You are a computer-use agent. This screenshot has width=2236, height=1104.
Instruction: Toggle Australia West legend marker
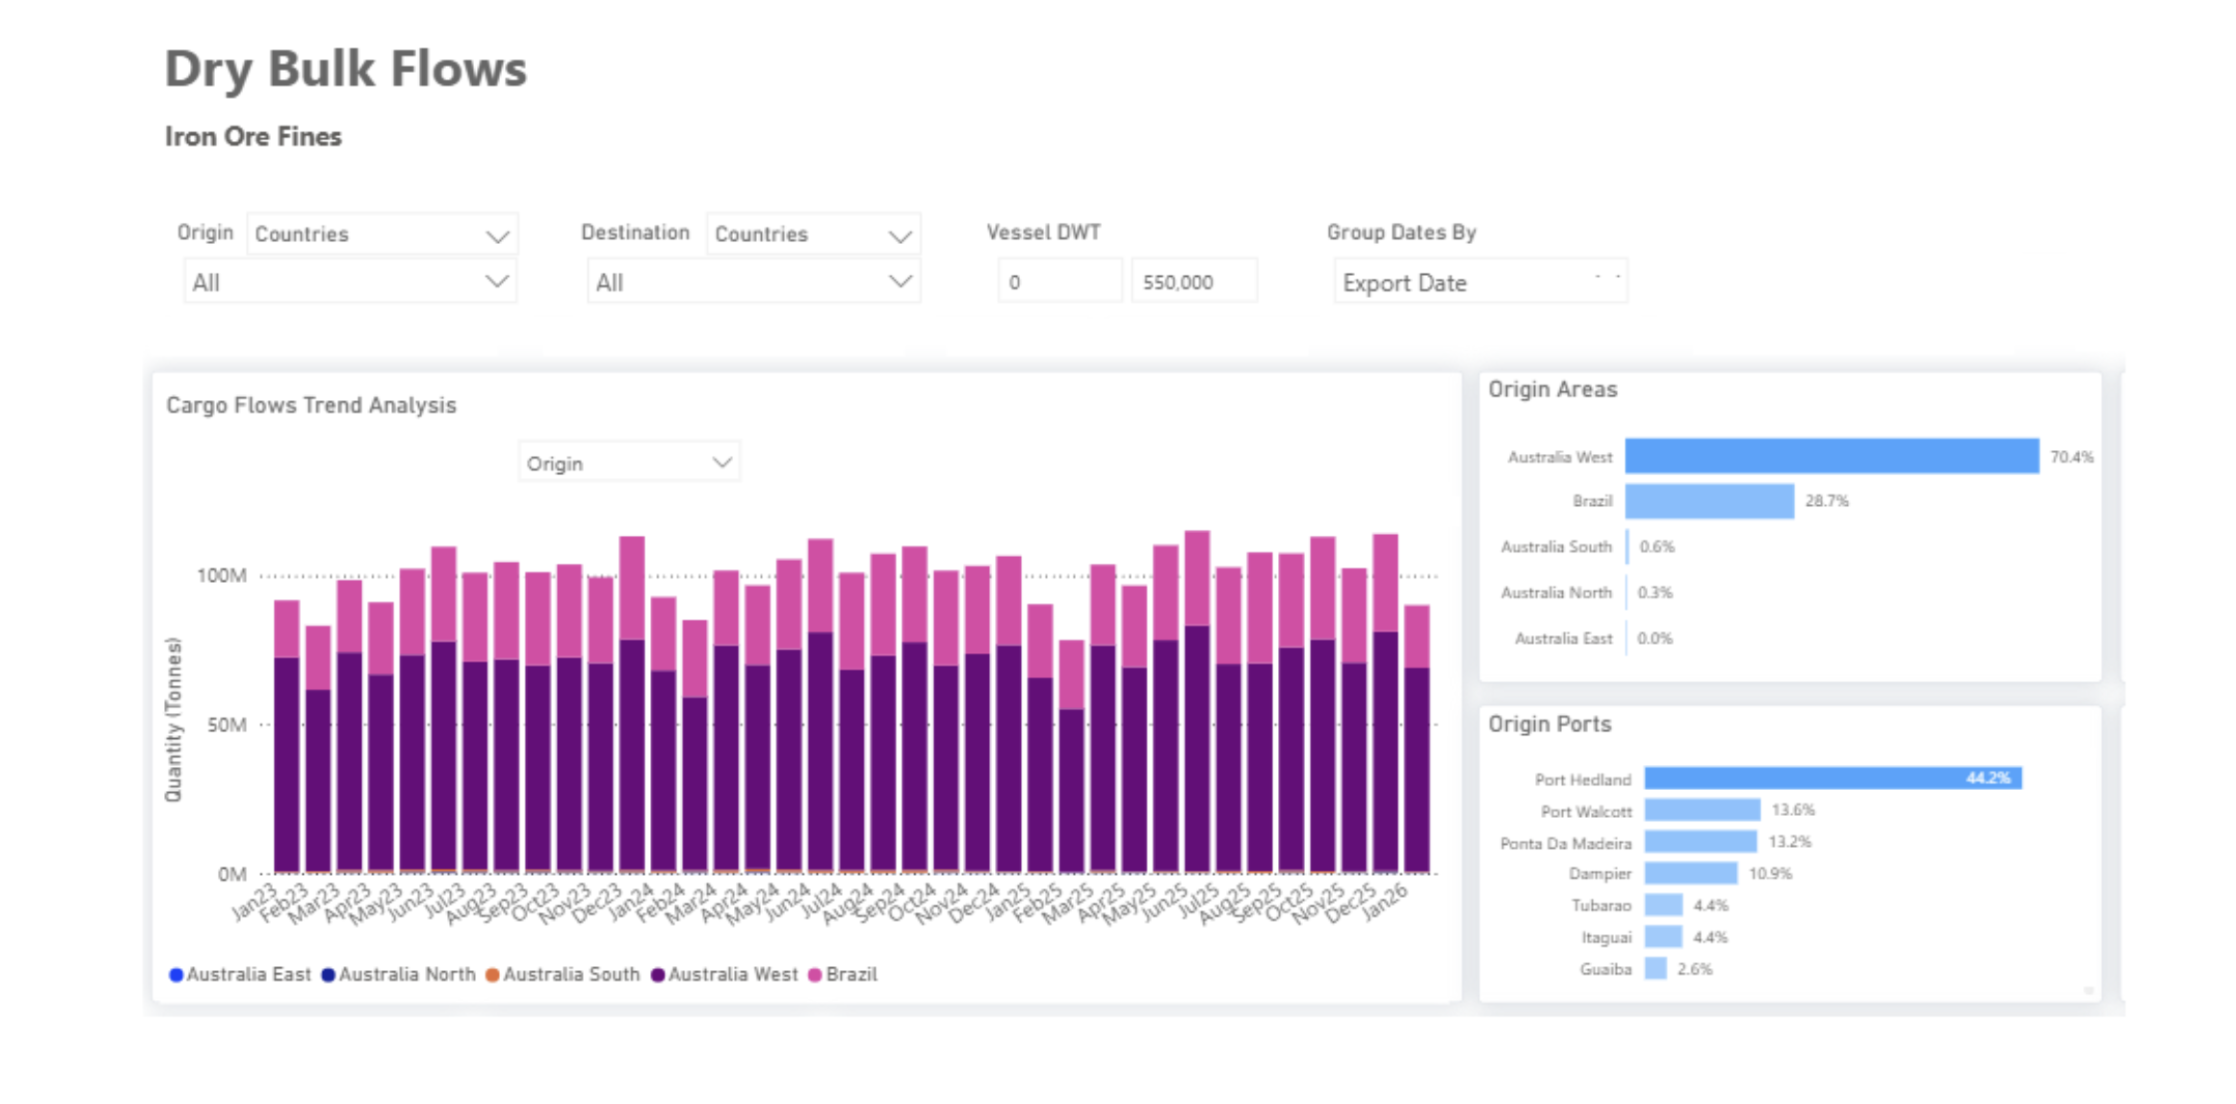657,975
